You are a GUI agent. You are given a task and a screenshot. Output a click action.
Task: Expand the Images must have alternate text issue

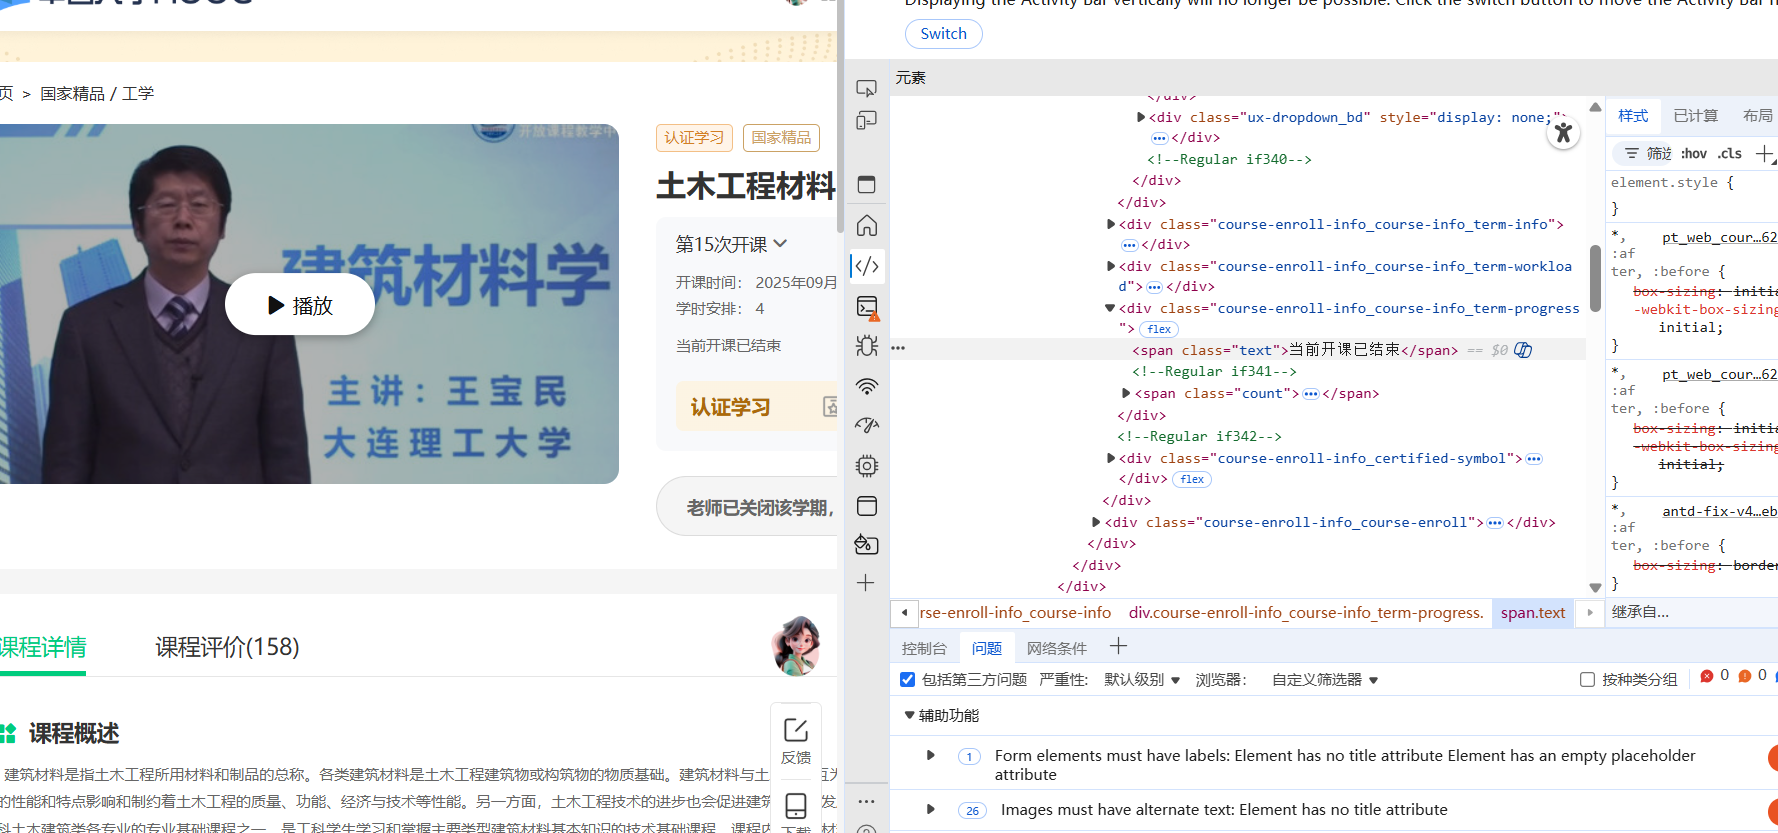(931, 809)
